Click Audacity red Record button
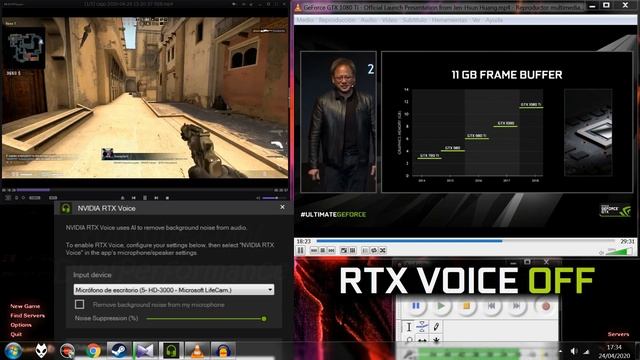Viewport: 640px width, 360px height. (x=546, y=306)
